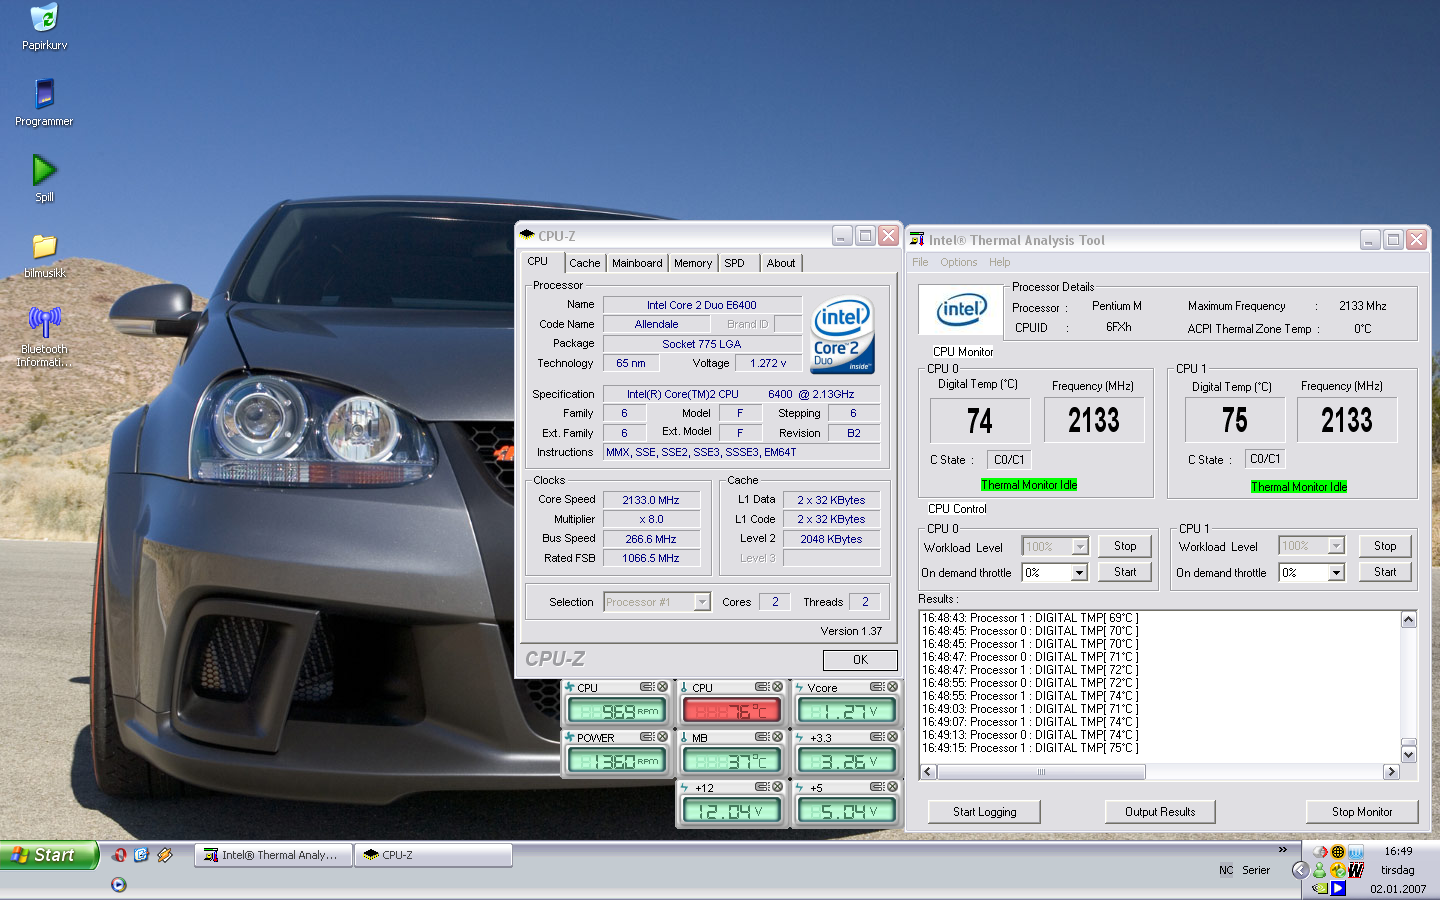Launch Winamp from the quick launch bar

(x=165, y=855)
